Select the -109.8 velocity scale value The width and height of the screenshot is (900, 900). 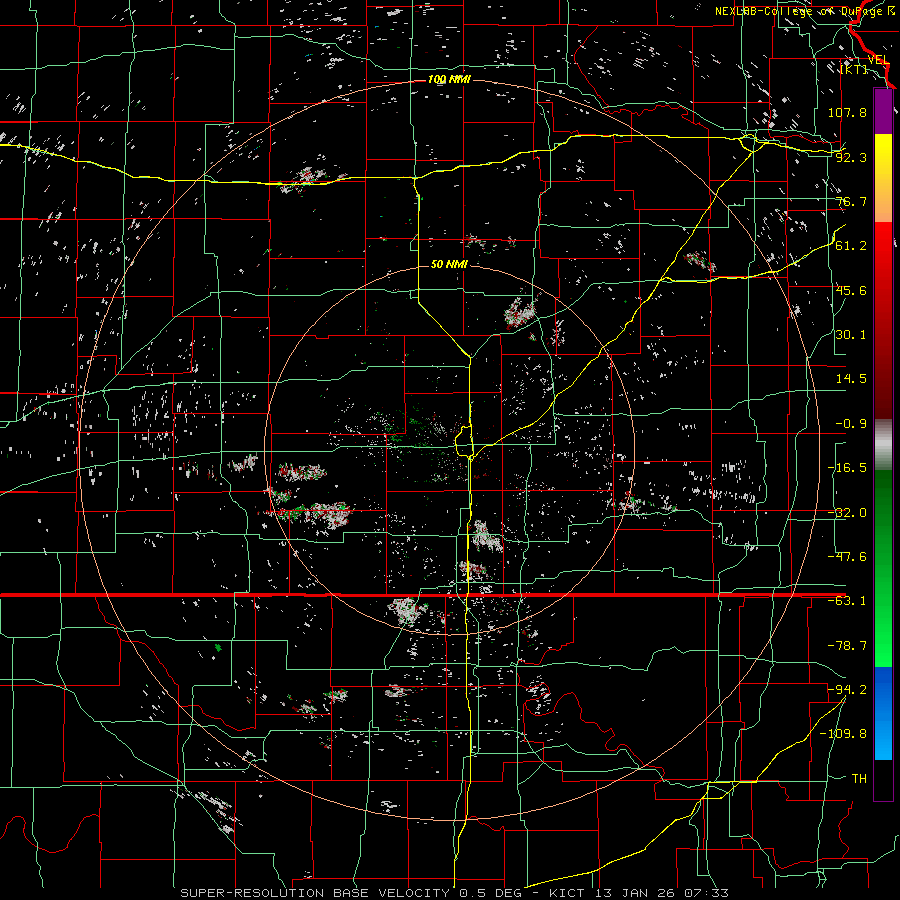(x=843, y=734)
